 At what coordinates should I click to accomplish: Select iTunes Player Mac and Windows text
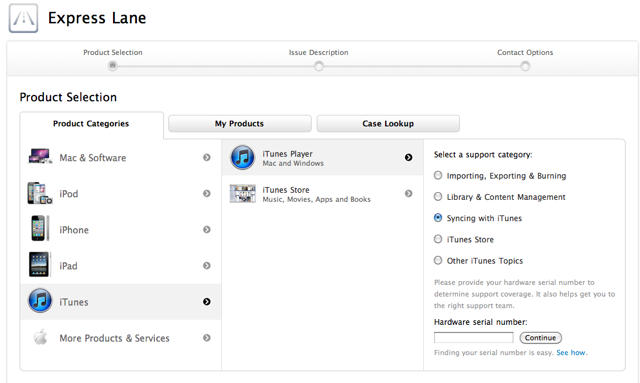[293, 158]
